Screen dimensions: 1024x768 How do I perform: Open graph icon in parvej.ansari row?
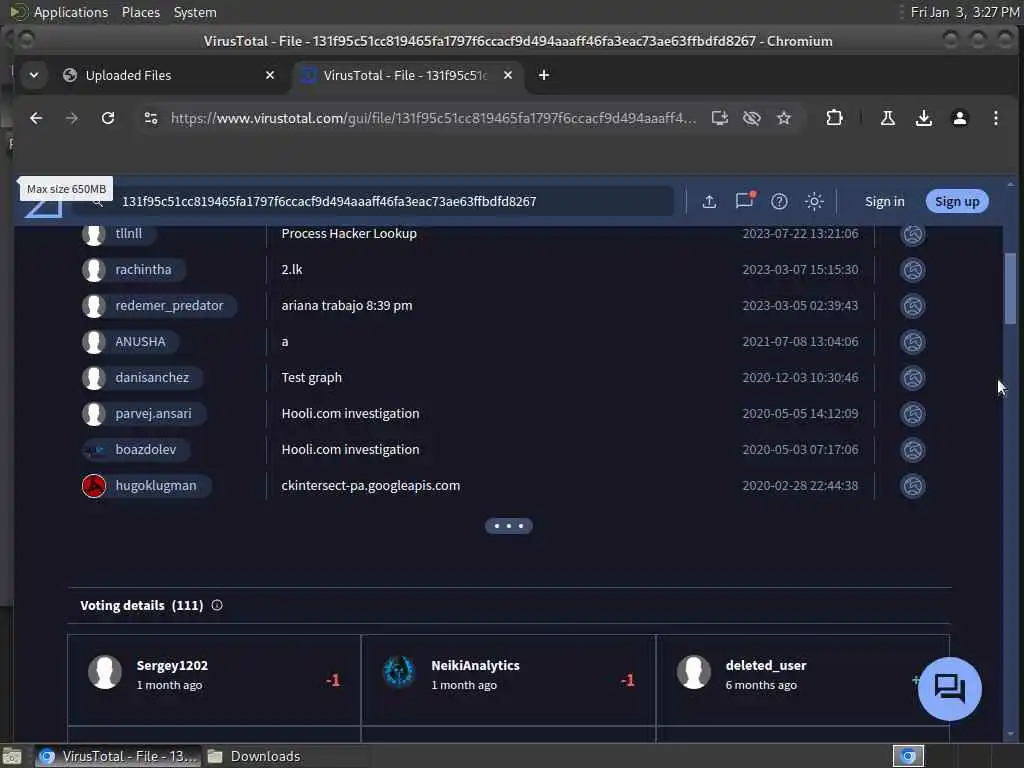click(912, 413)
